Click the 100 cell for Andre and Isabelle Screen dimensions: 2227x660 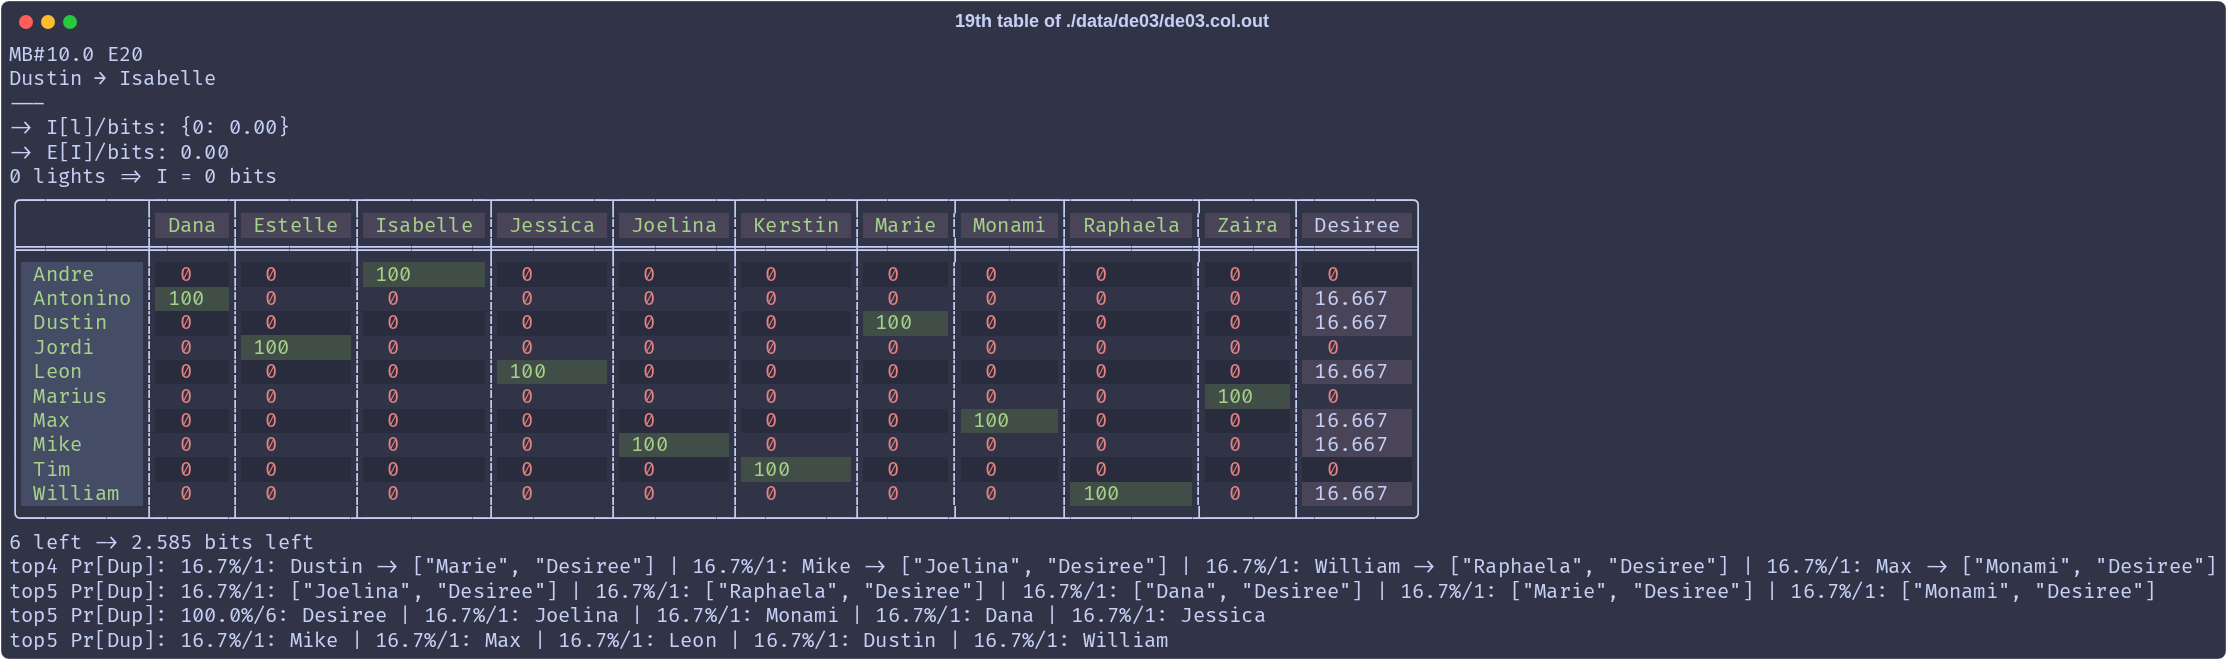[x=424, y=274]
